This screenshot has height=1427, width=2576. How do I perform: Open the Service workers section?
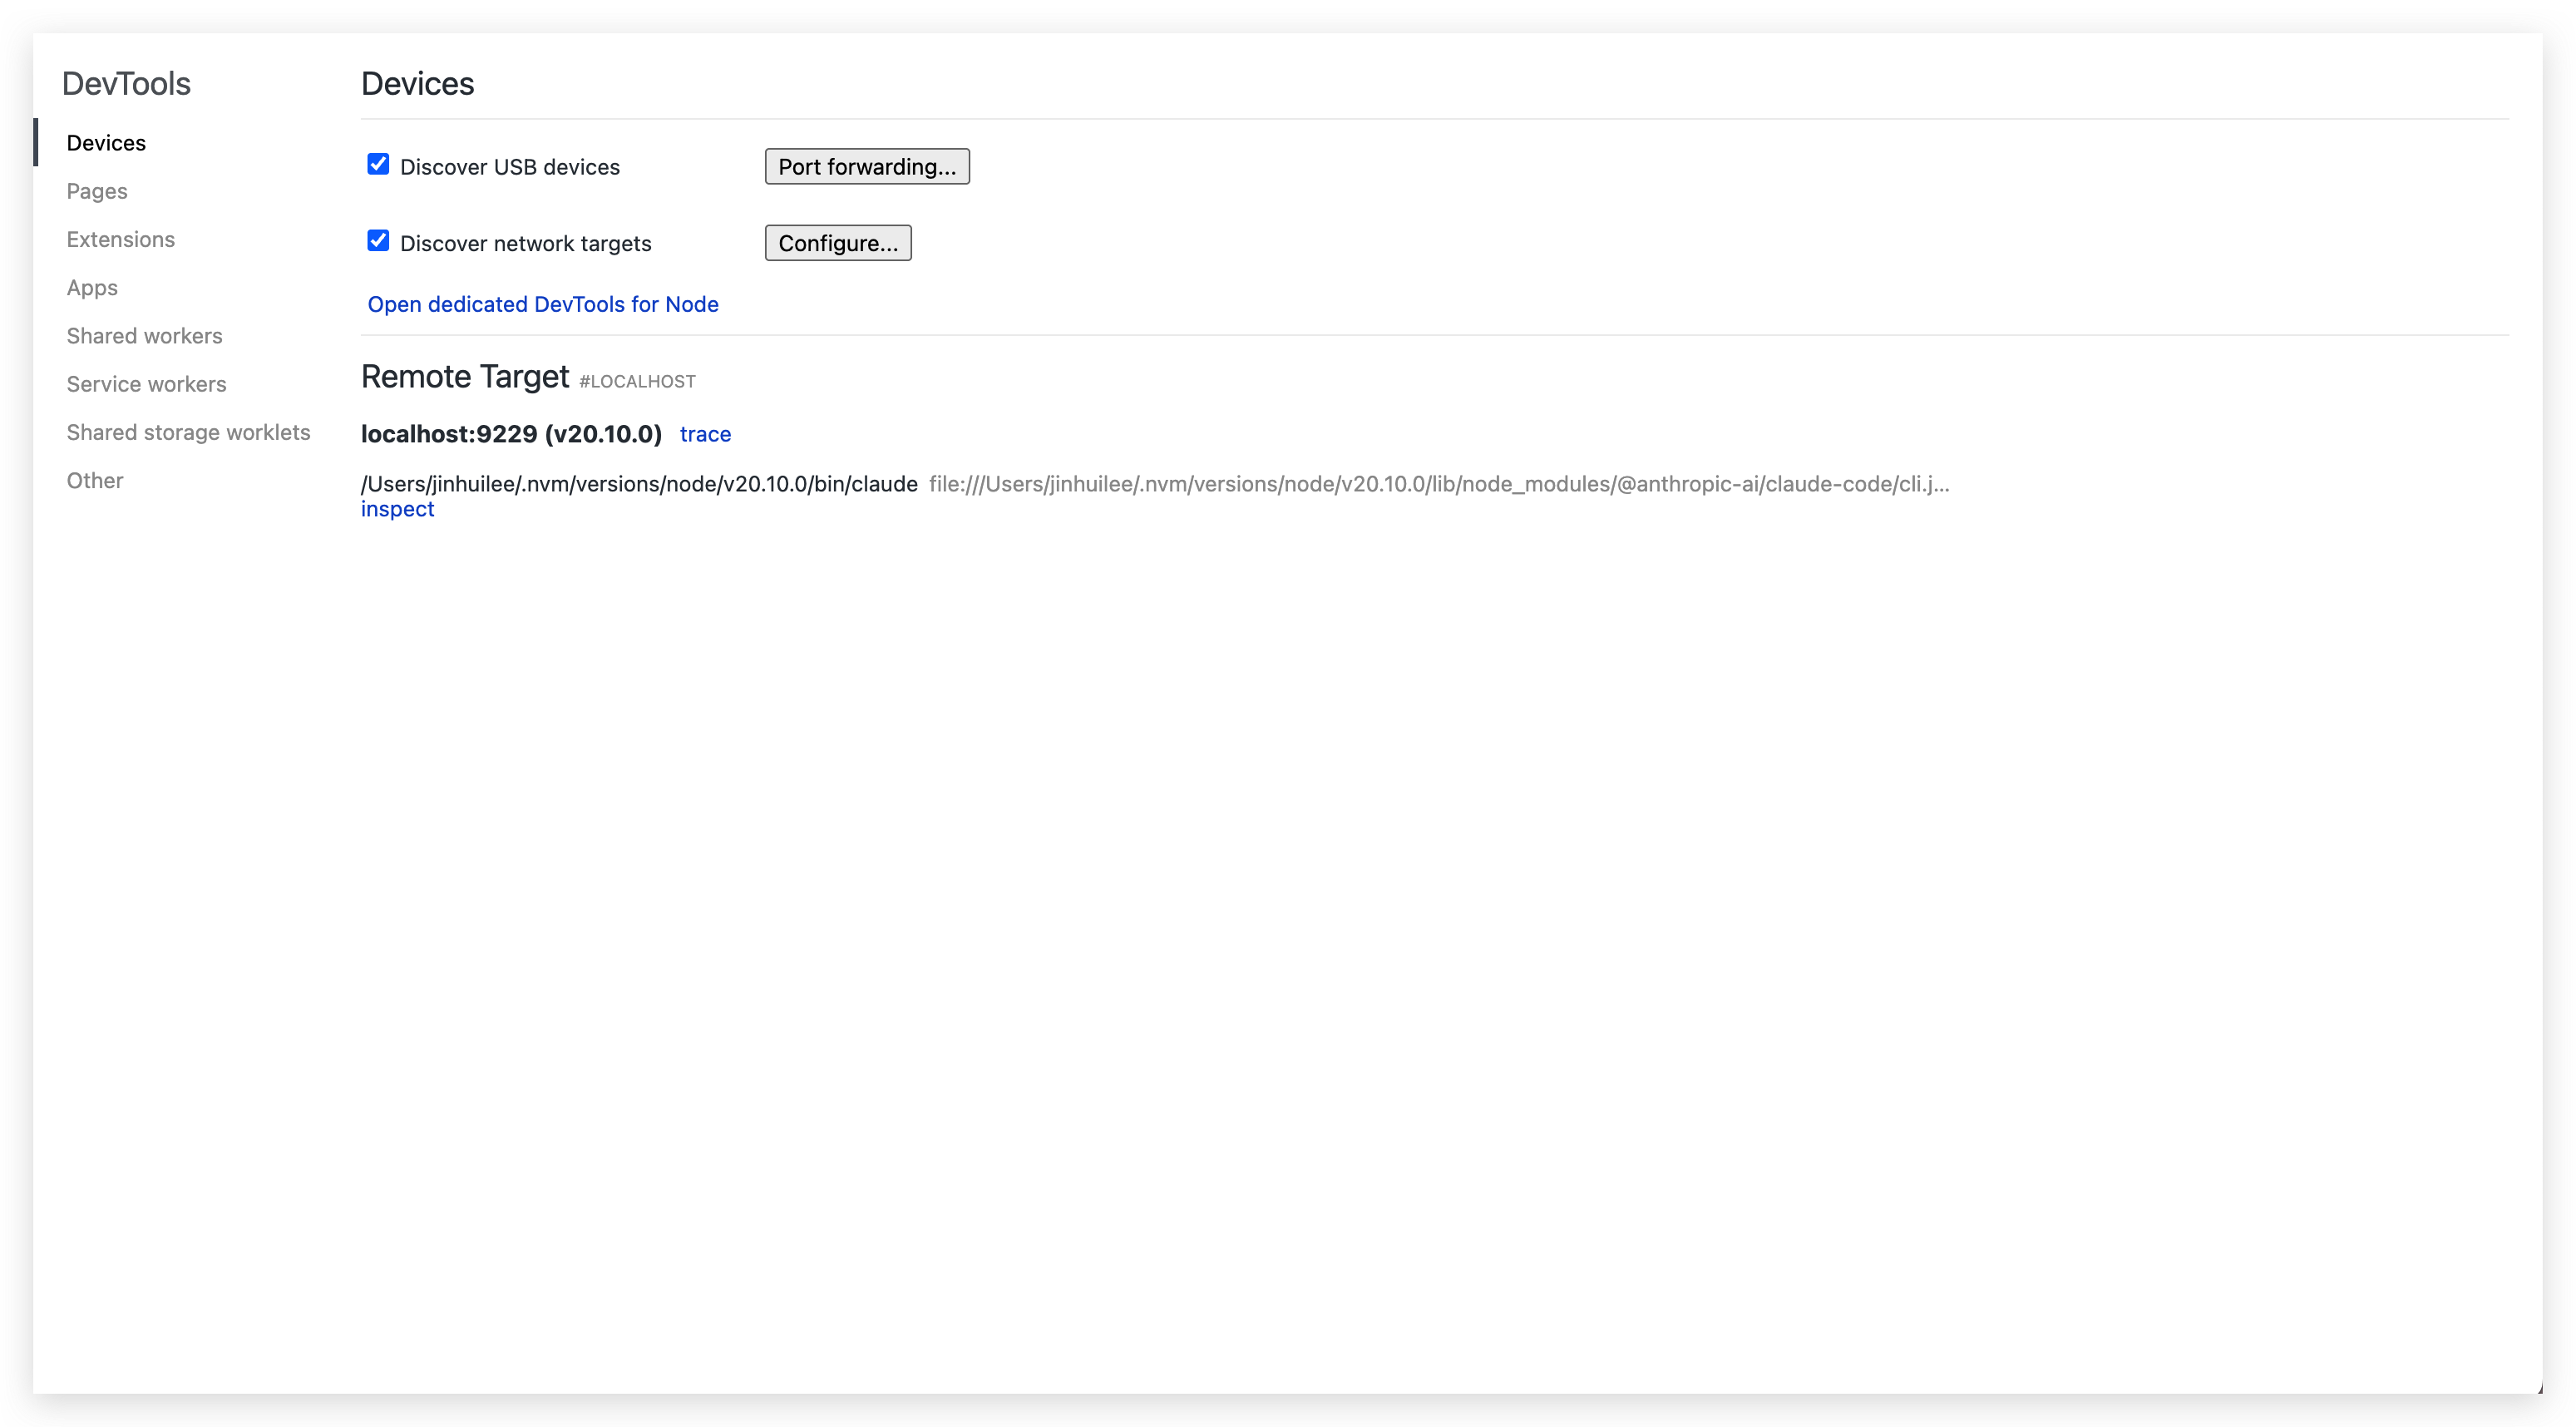[146, 383]
